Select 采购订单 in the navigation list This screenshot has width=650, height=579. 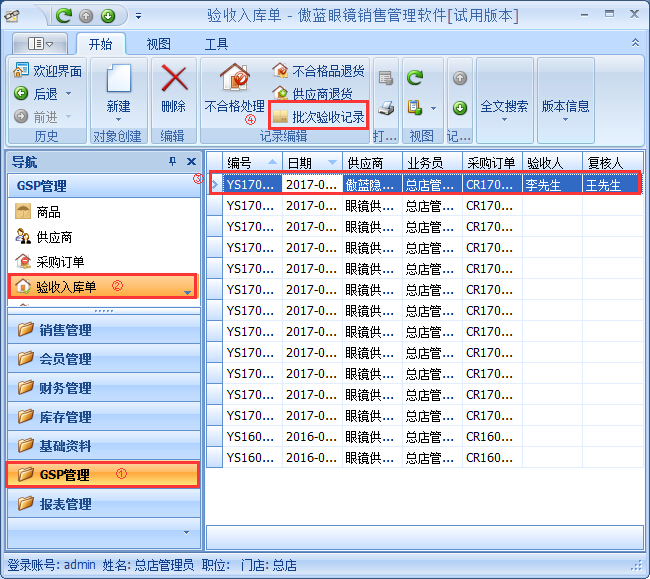click(60, 263)
